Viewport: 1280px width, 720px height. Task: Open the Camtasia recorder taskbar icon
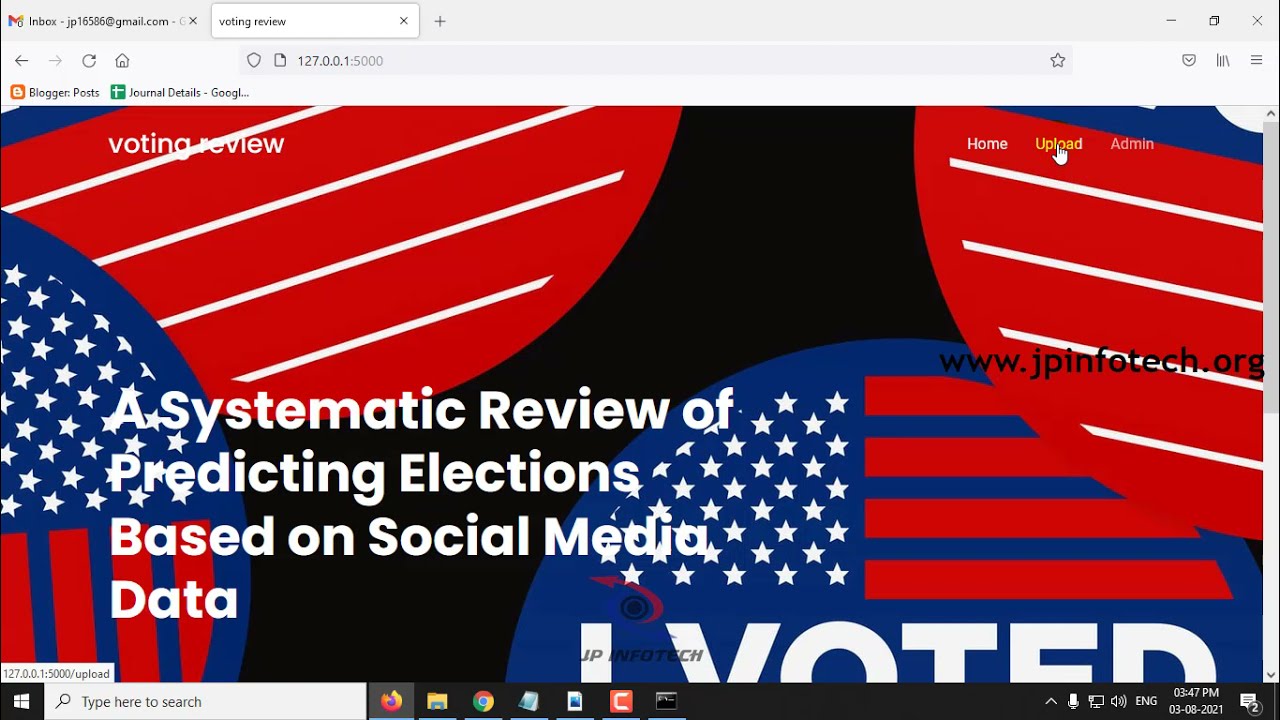pyautogui.click(x=621, y=702)
